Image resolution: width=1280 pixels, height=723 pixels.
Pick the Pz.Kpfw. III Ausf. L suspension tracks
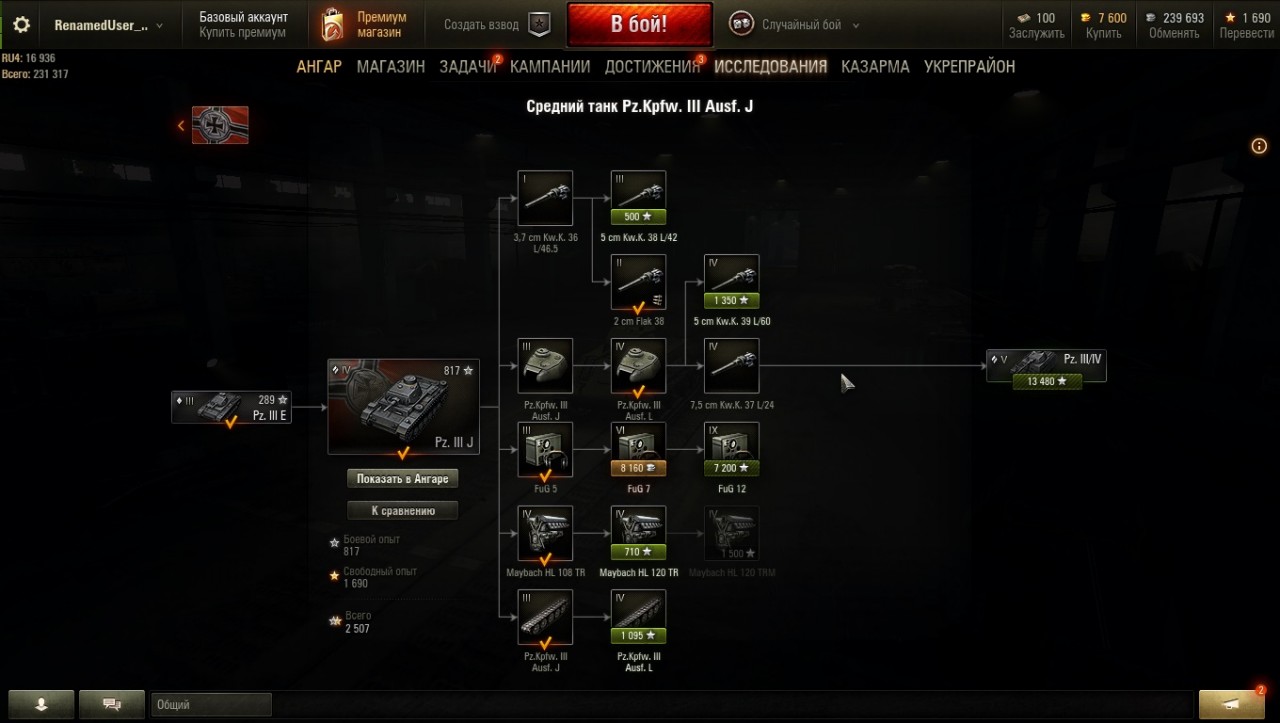pos(638,618)
